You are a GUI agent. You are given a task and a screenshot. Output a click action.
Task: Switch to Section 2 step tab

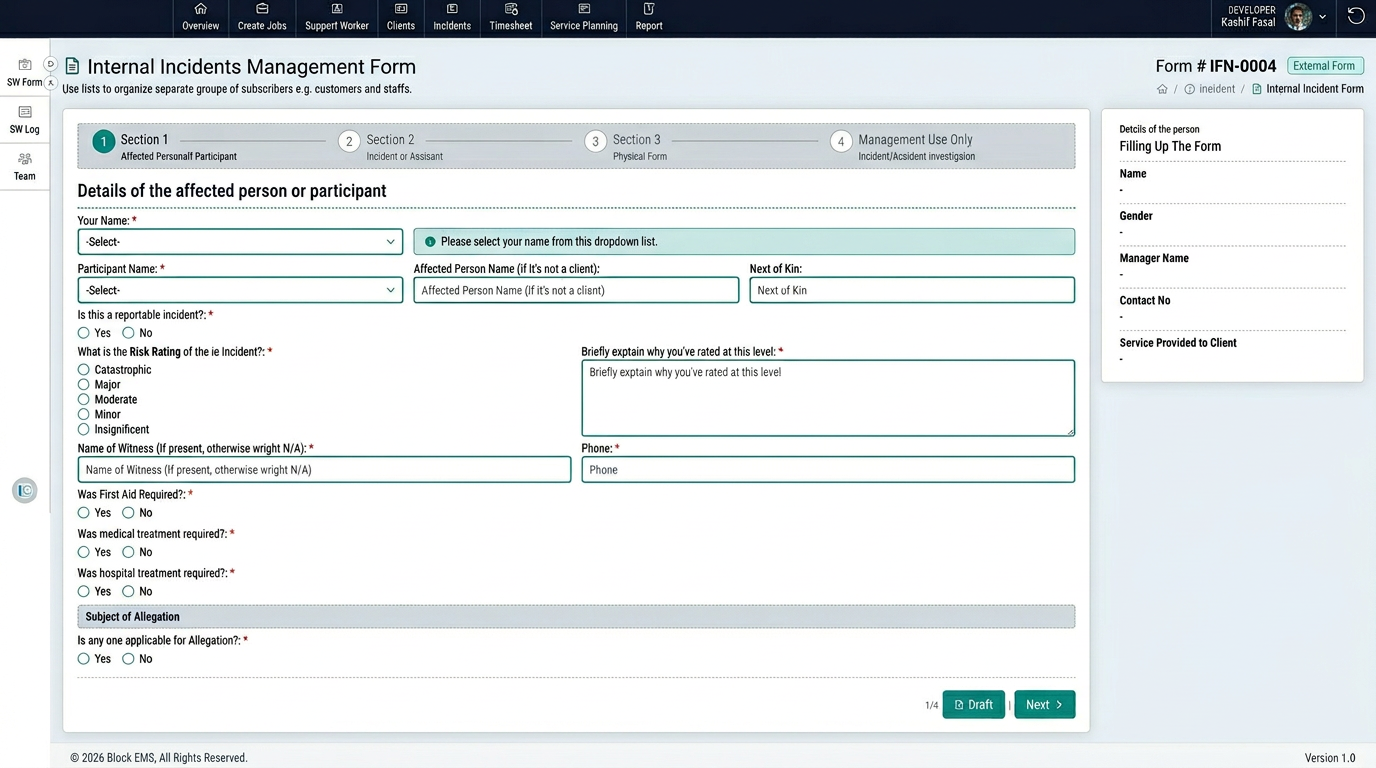coord(349,142)
